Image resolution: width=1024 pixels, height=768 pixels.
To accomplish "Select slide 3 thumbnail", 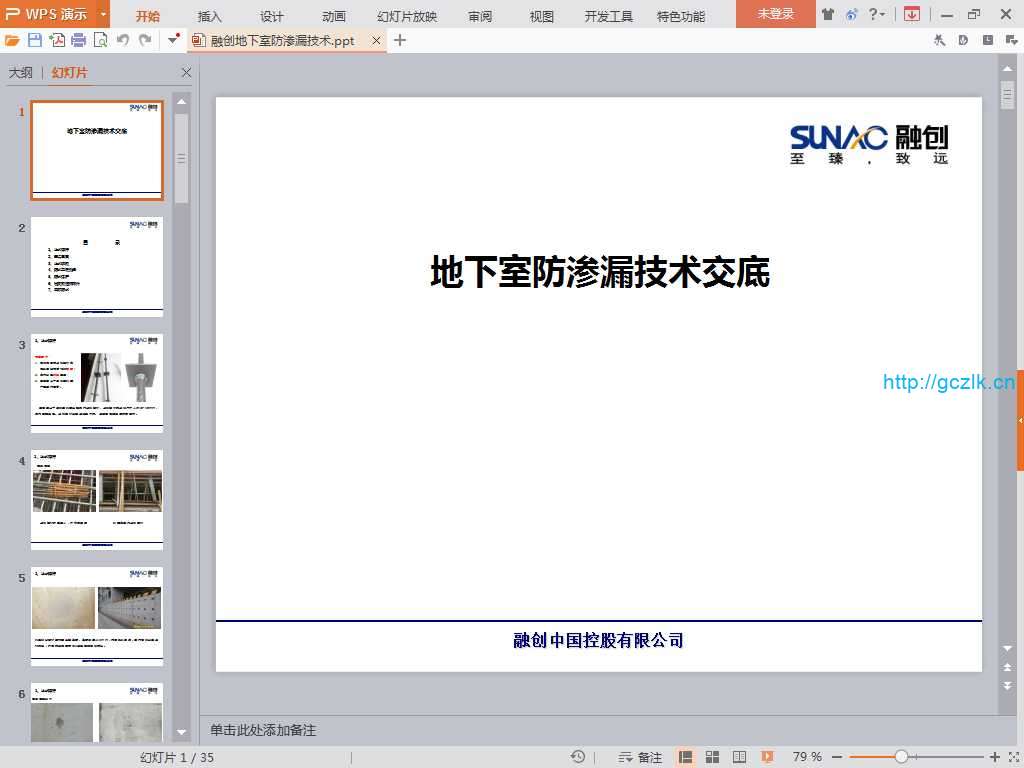I will click(97, 383).
